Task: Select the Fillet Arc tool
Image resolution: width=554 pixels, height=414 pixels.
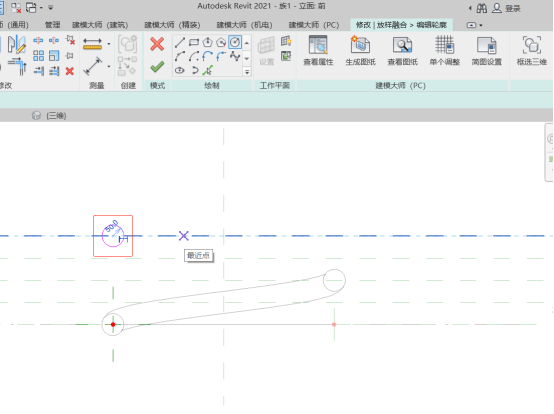Action: coord(221,57)
